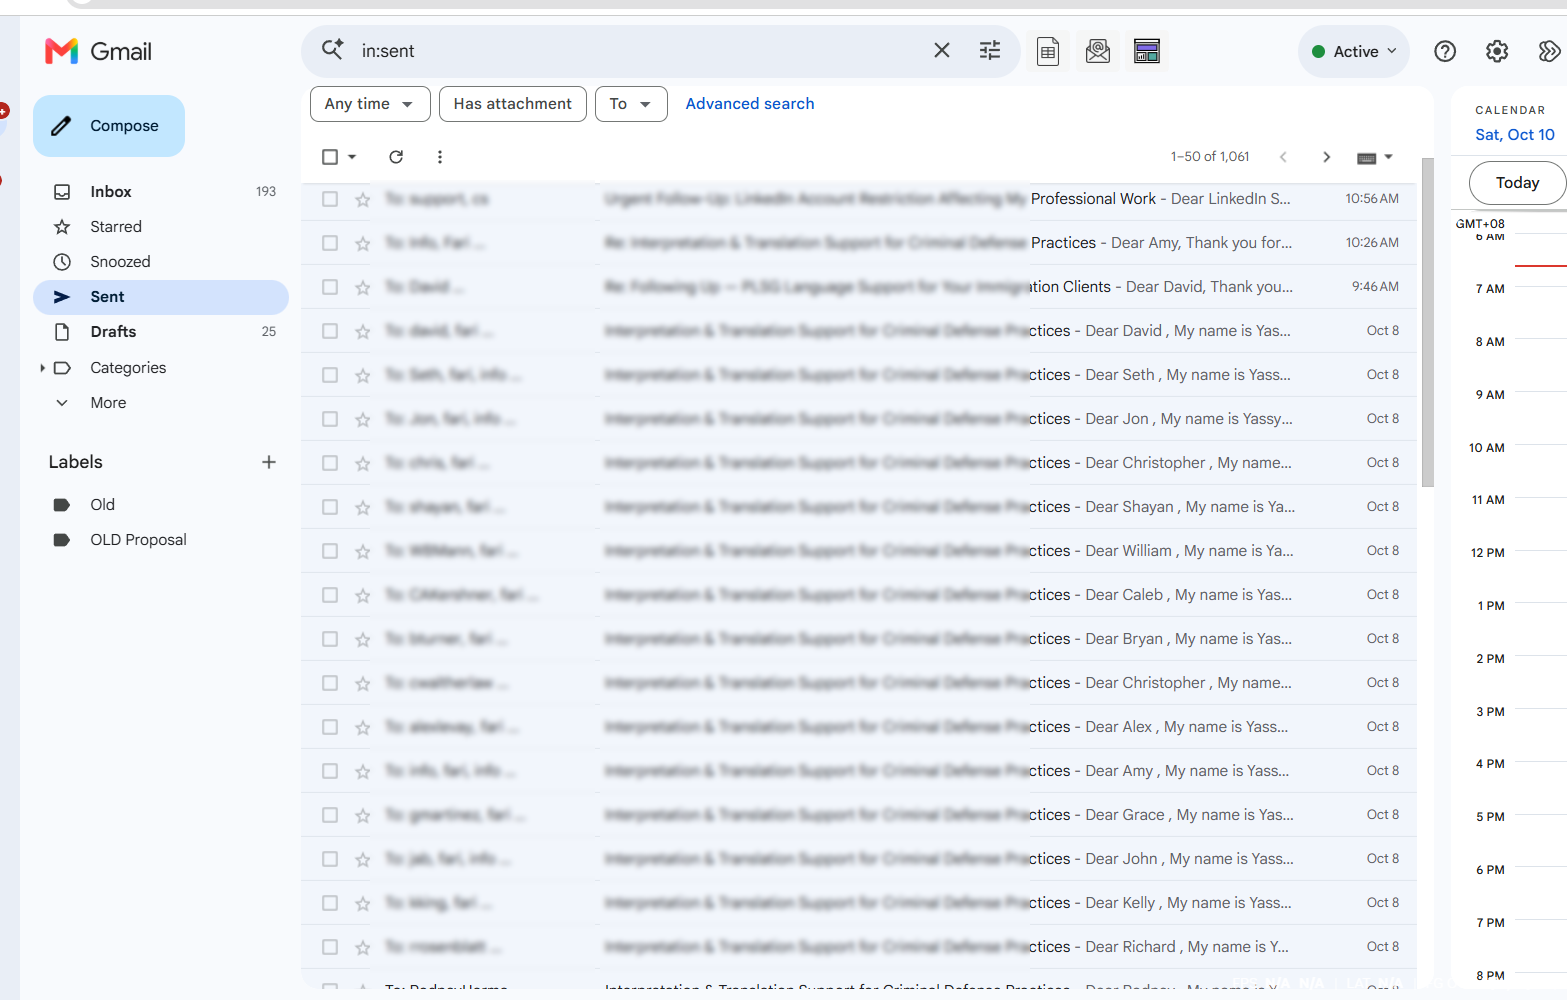Go to the previous page of results

click(1283, 157)
